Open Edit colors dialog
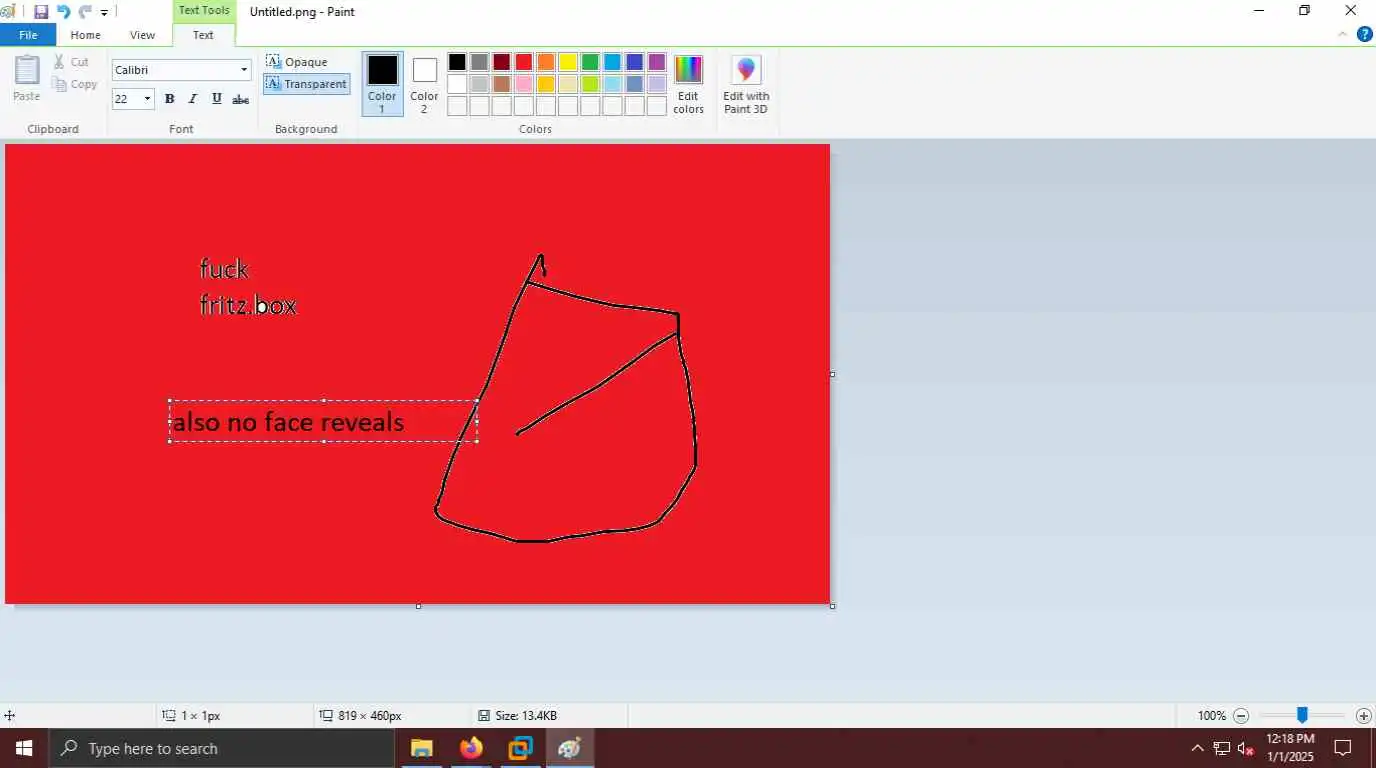Image resolution: width=1376 pixels, height=768 pixels. click(x=688, y=84)
